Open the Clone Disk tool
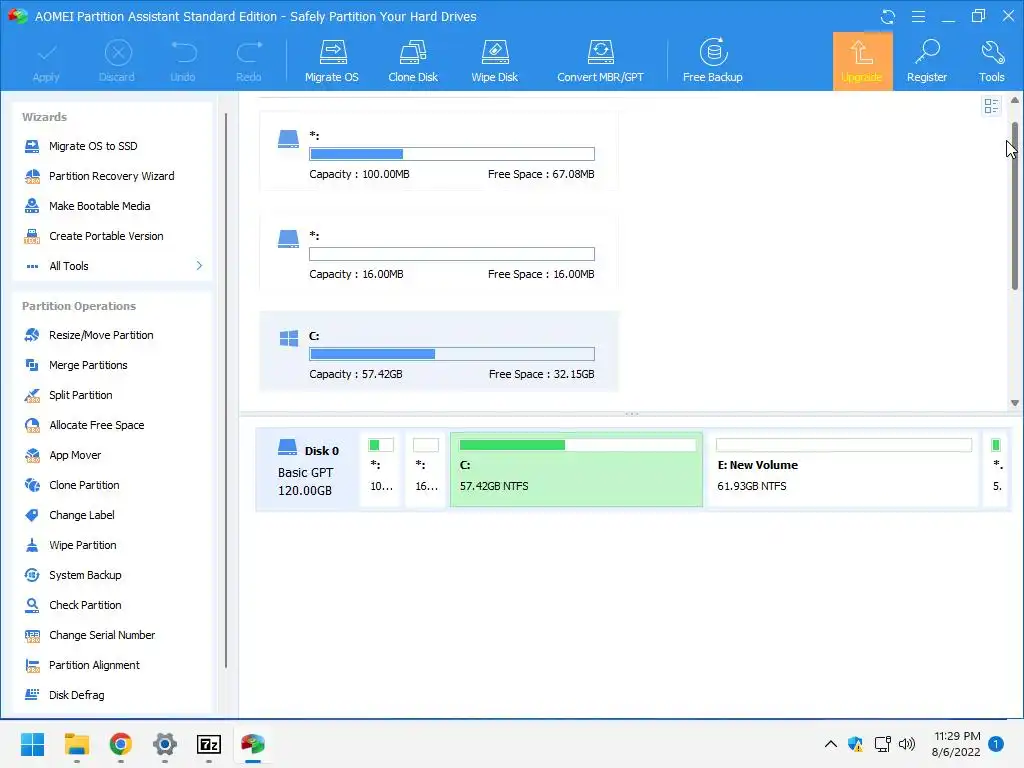 click(413, 61)
